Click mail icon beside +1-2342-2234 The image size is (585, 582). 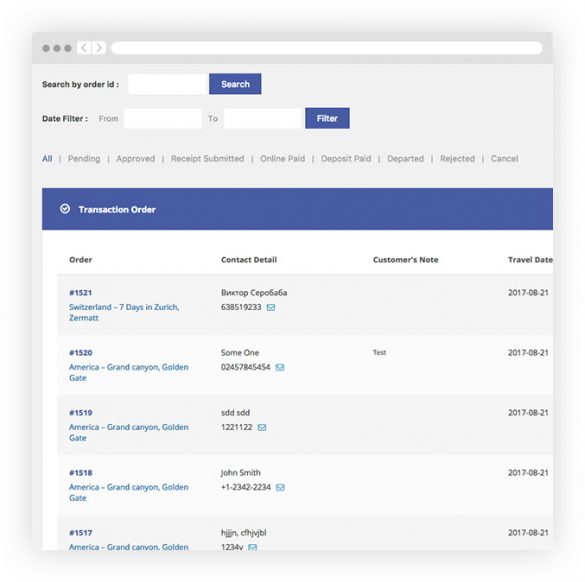click(280, 488)
